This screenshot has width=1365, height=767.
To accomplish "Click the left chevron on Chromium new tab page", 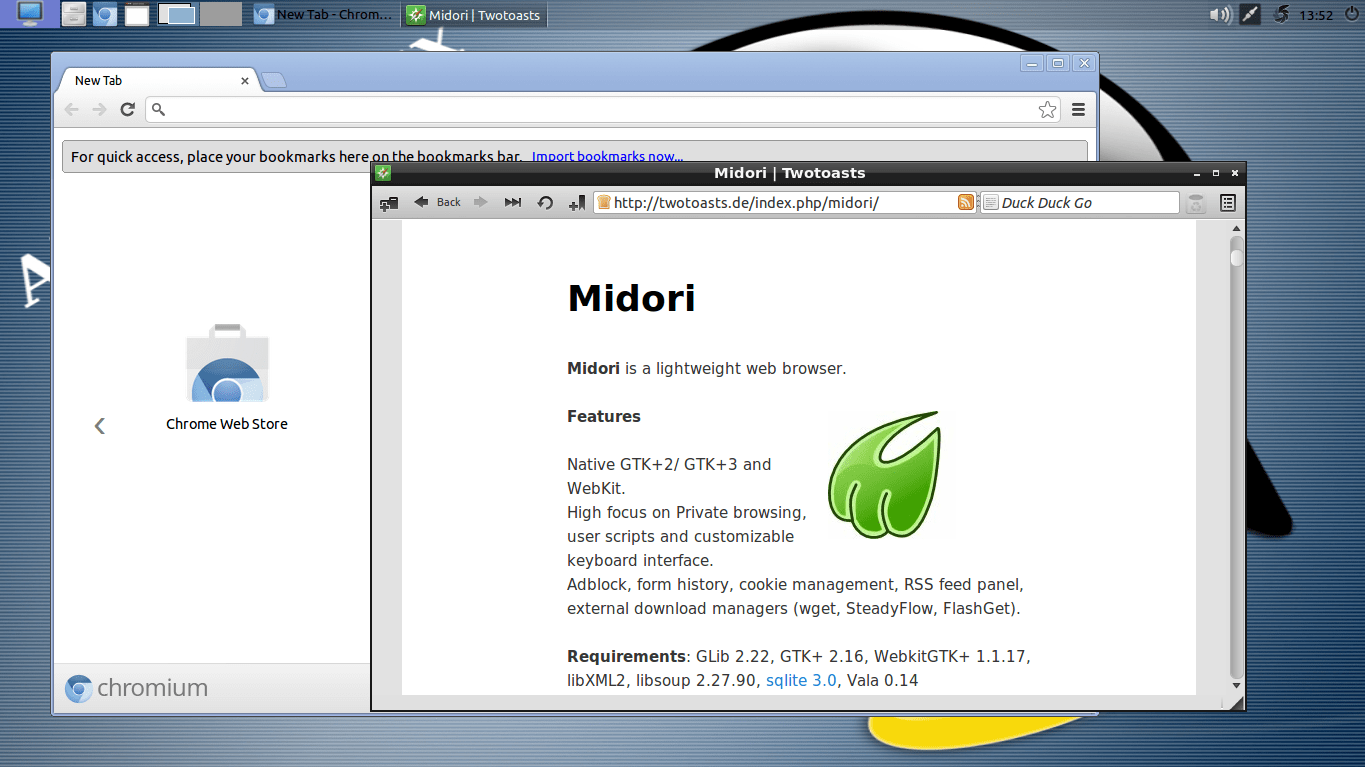I will pos(99,426).
